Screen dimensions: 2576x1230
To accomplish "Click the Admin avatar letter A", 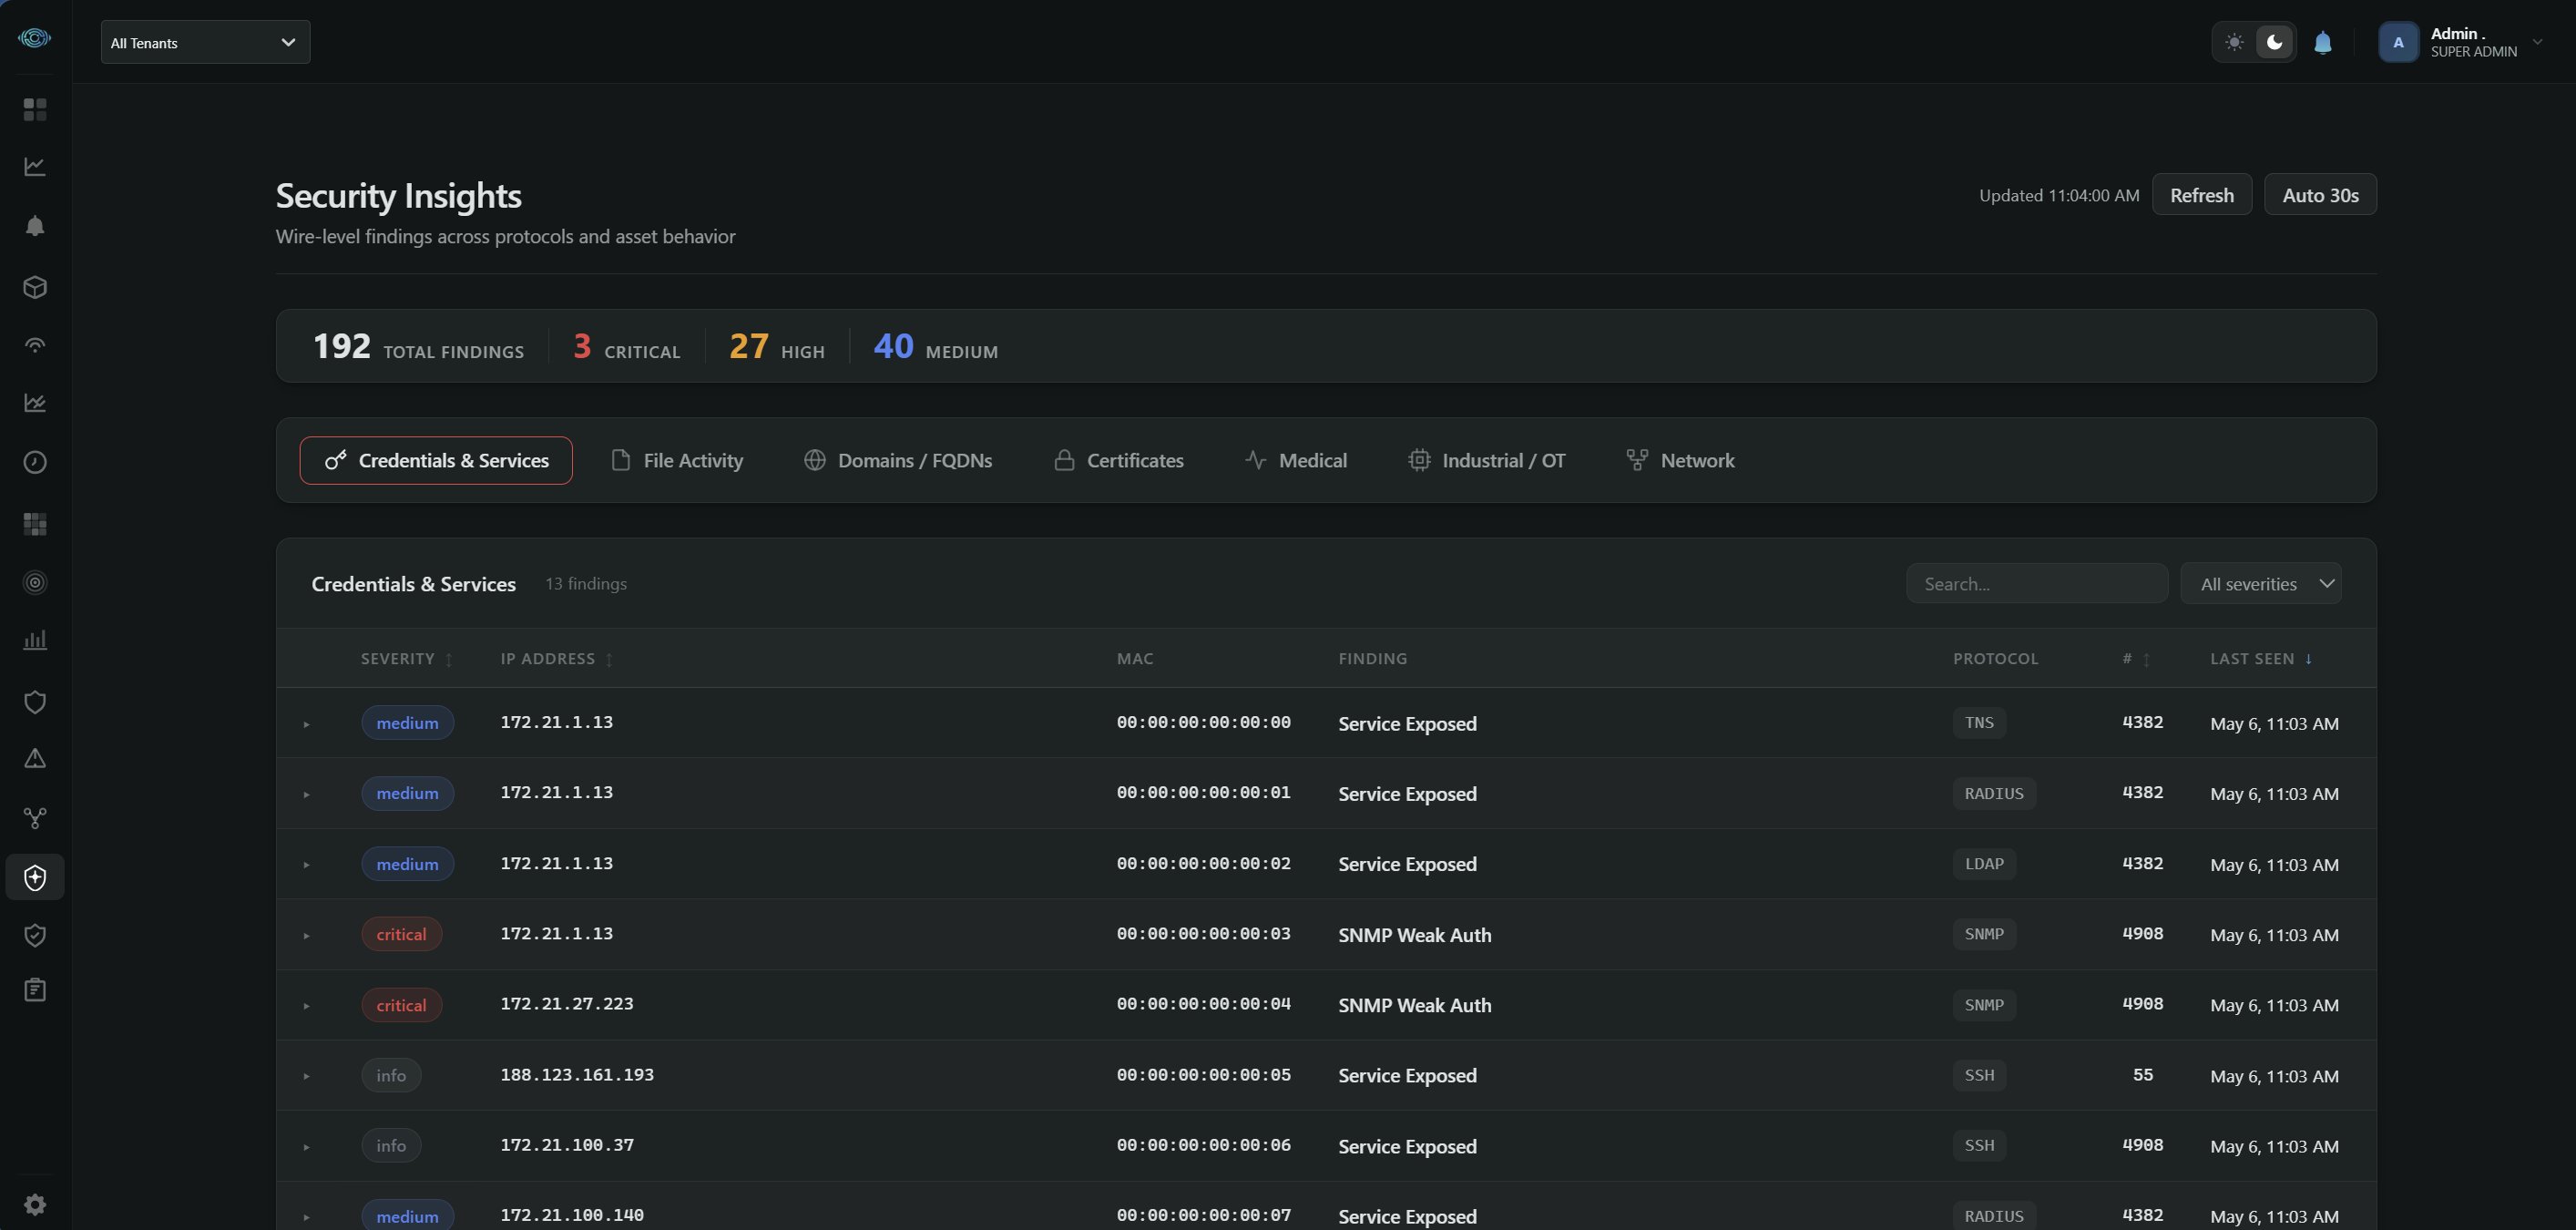I will pos(2398,42).
